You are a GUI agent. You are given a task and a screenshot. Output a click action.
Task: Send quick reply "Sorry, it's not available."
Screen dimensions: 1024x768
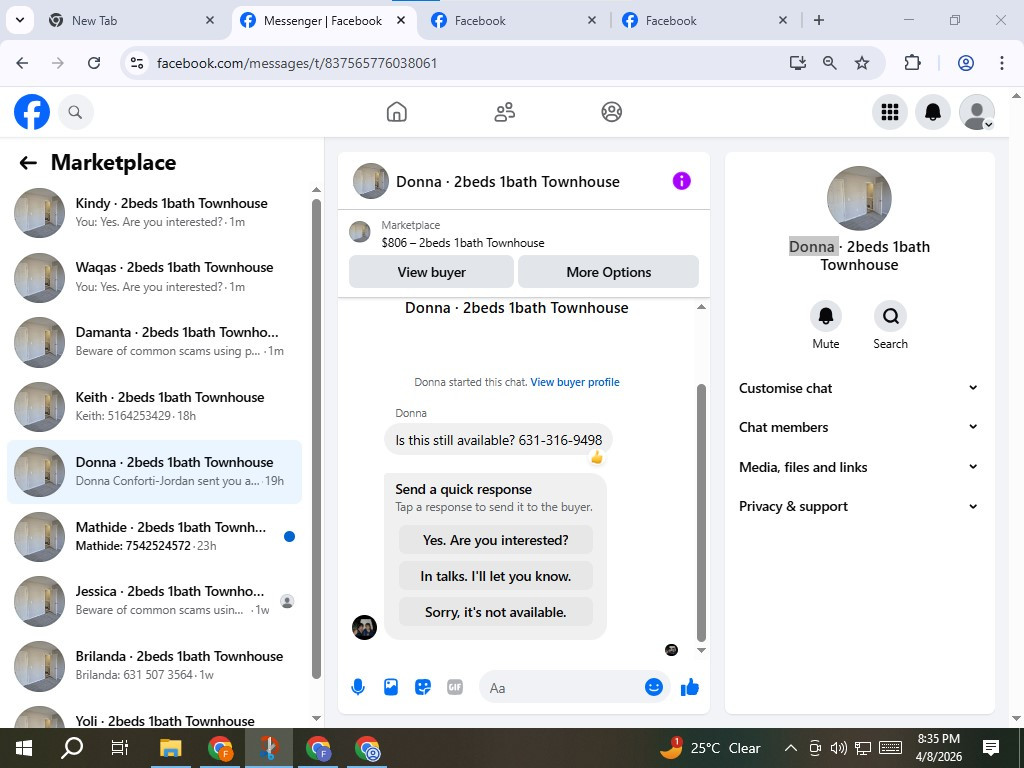[496, 612]
